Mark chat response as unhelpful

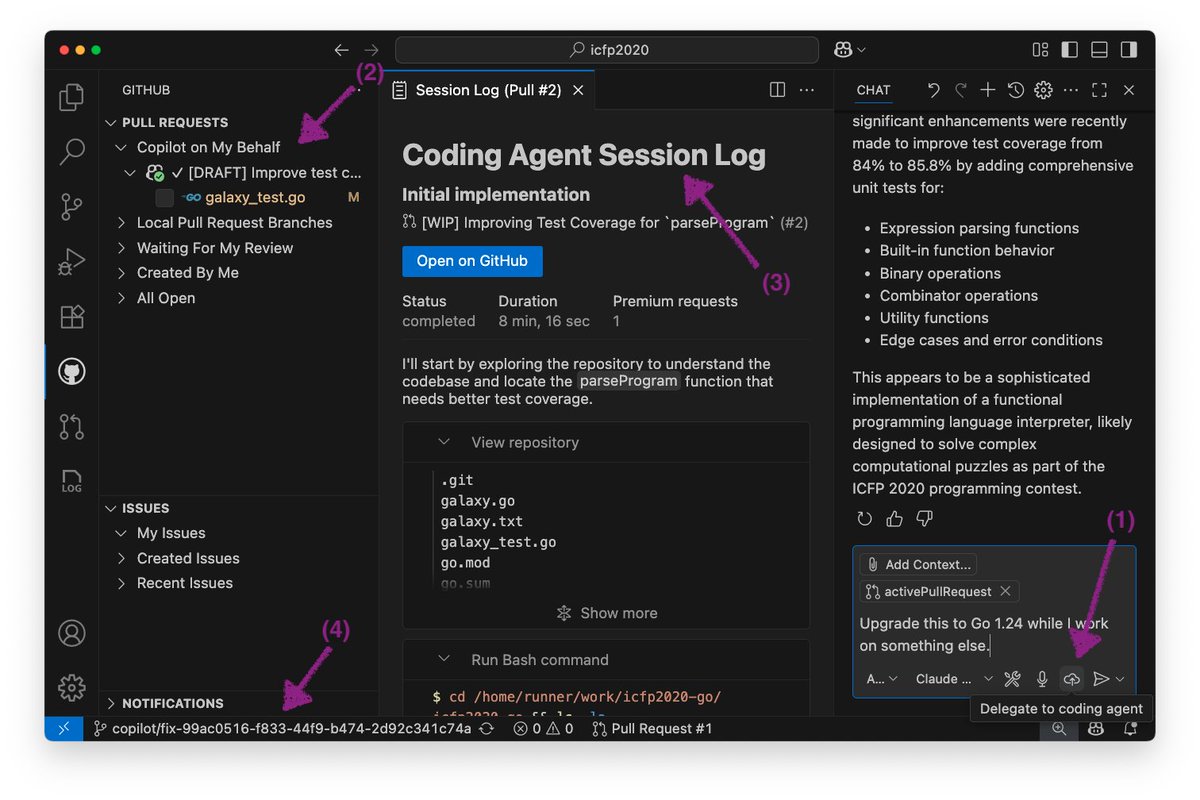coord(925,518)
